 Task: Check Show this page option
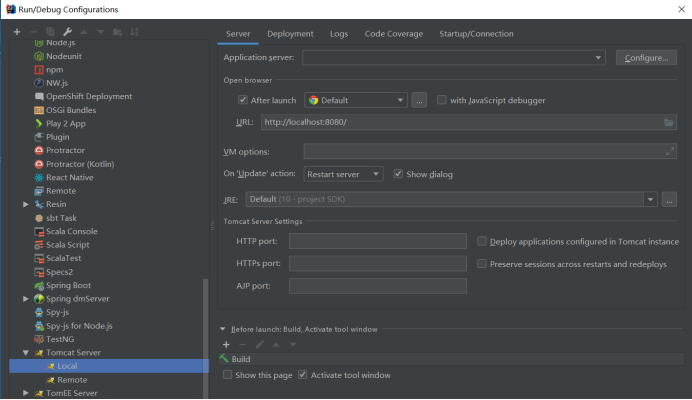click(x=227, y=375)
